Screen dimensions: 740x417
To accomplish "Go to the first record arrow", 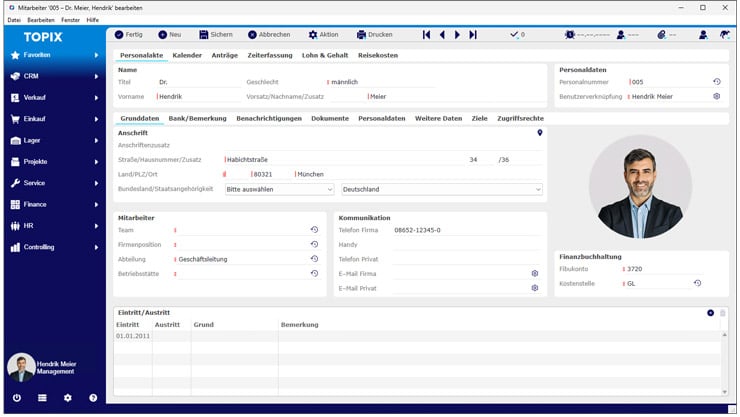I will pos(427,34).
